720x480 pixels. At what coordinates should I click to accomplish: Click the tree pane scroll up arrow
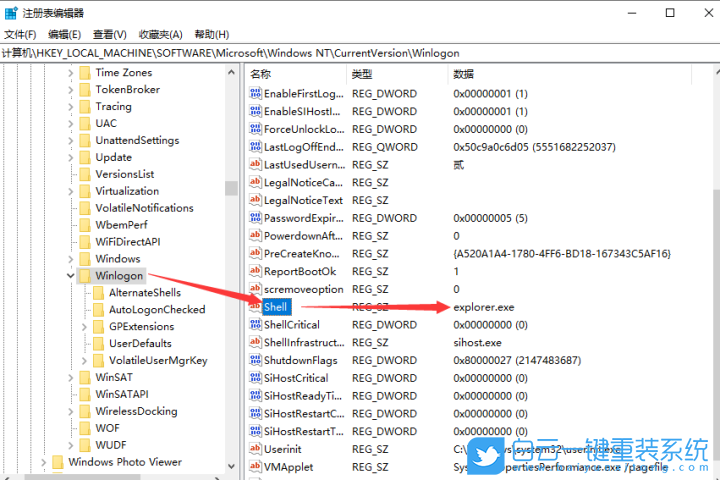click(x=231, y=72)
